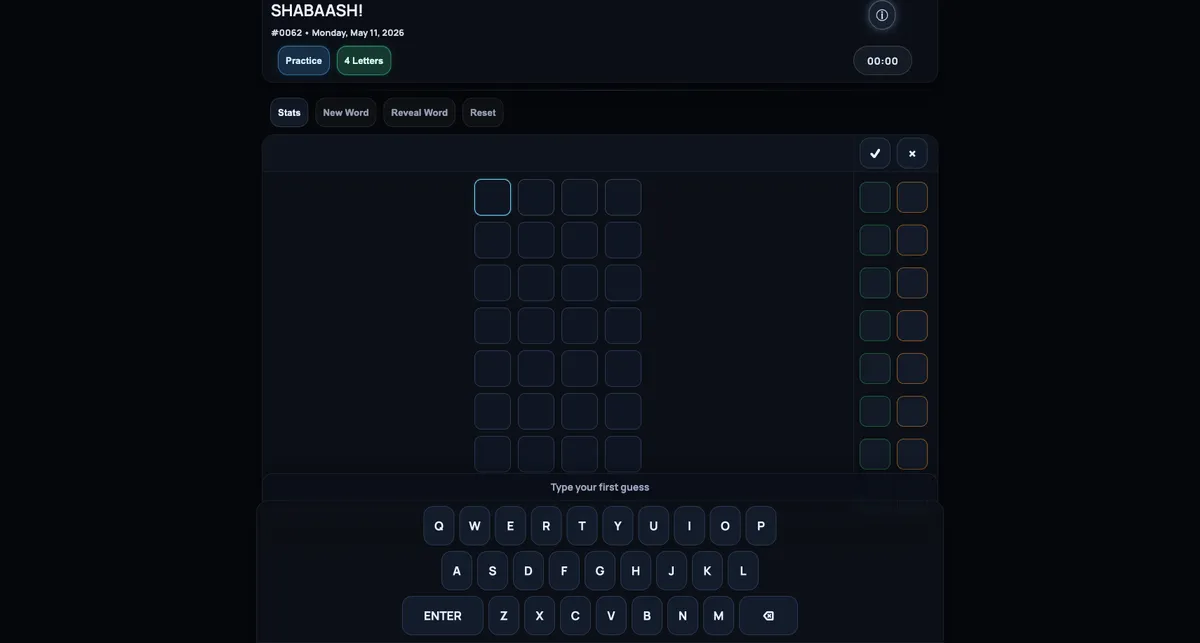Tap the M key
Image resolution: width=1200 pixels, height=643 pixels.
pyautogui.click(x=718, y=616)
